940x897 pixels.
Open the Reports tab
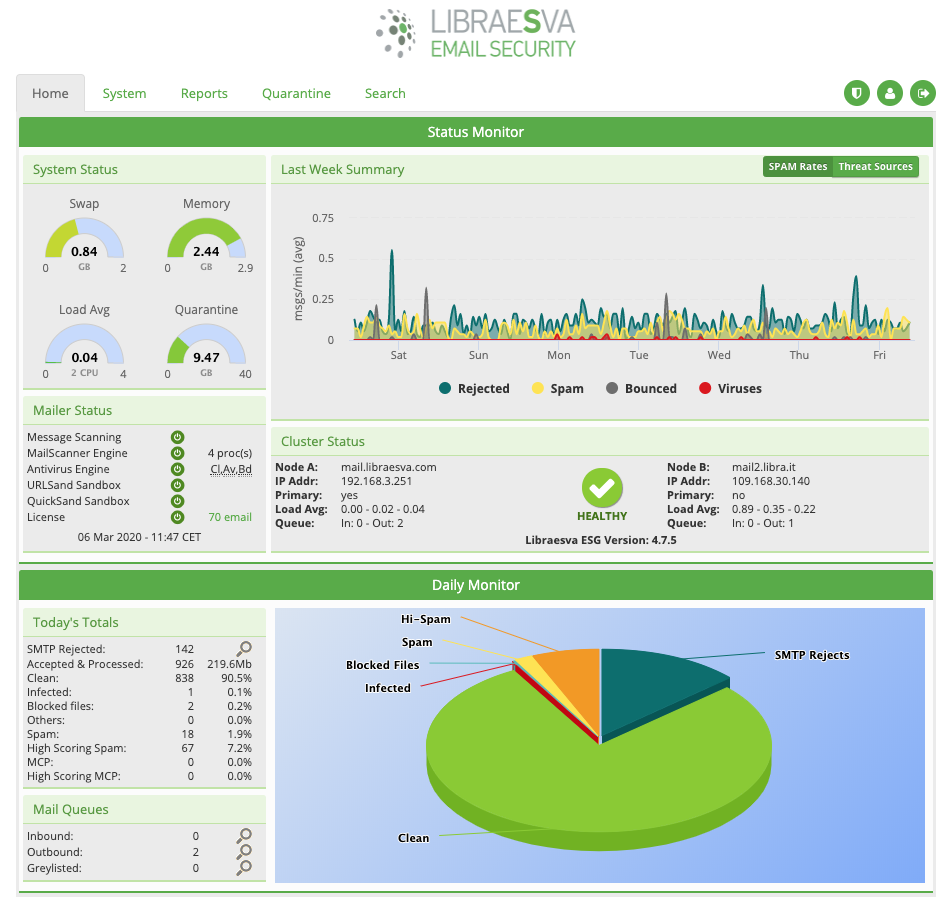pyautogui.click(x=204, y=94)
